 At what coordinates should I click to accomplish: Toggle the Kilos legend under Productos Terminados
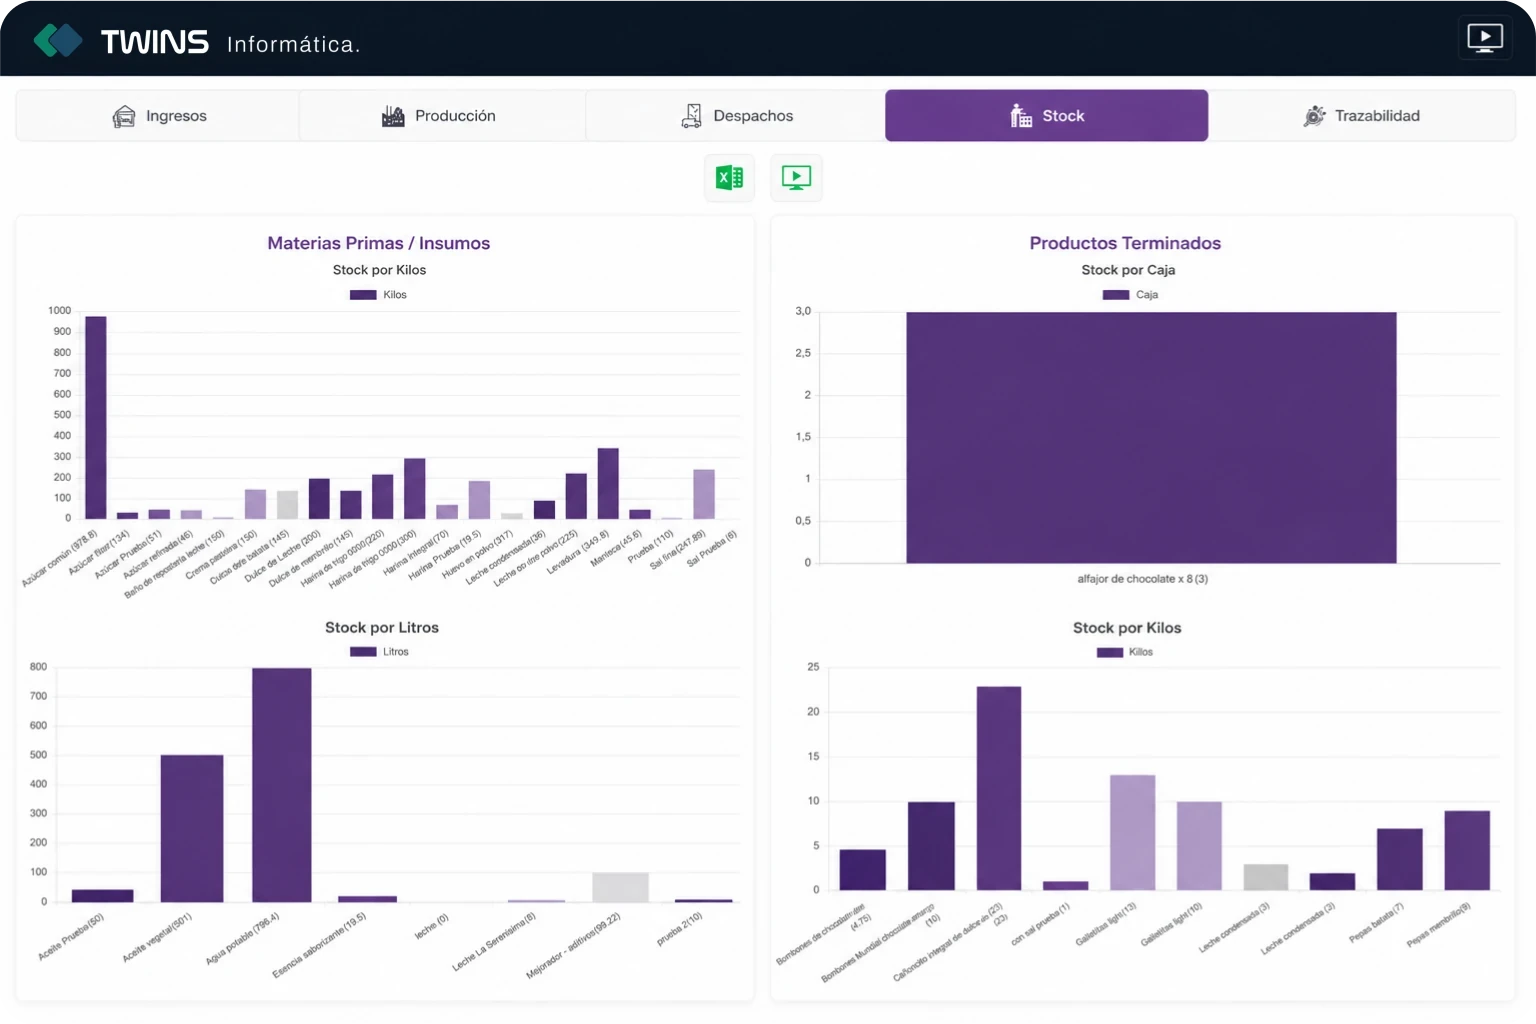(1125, 652)
